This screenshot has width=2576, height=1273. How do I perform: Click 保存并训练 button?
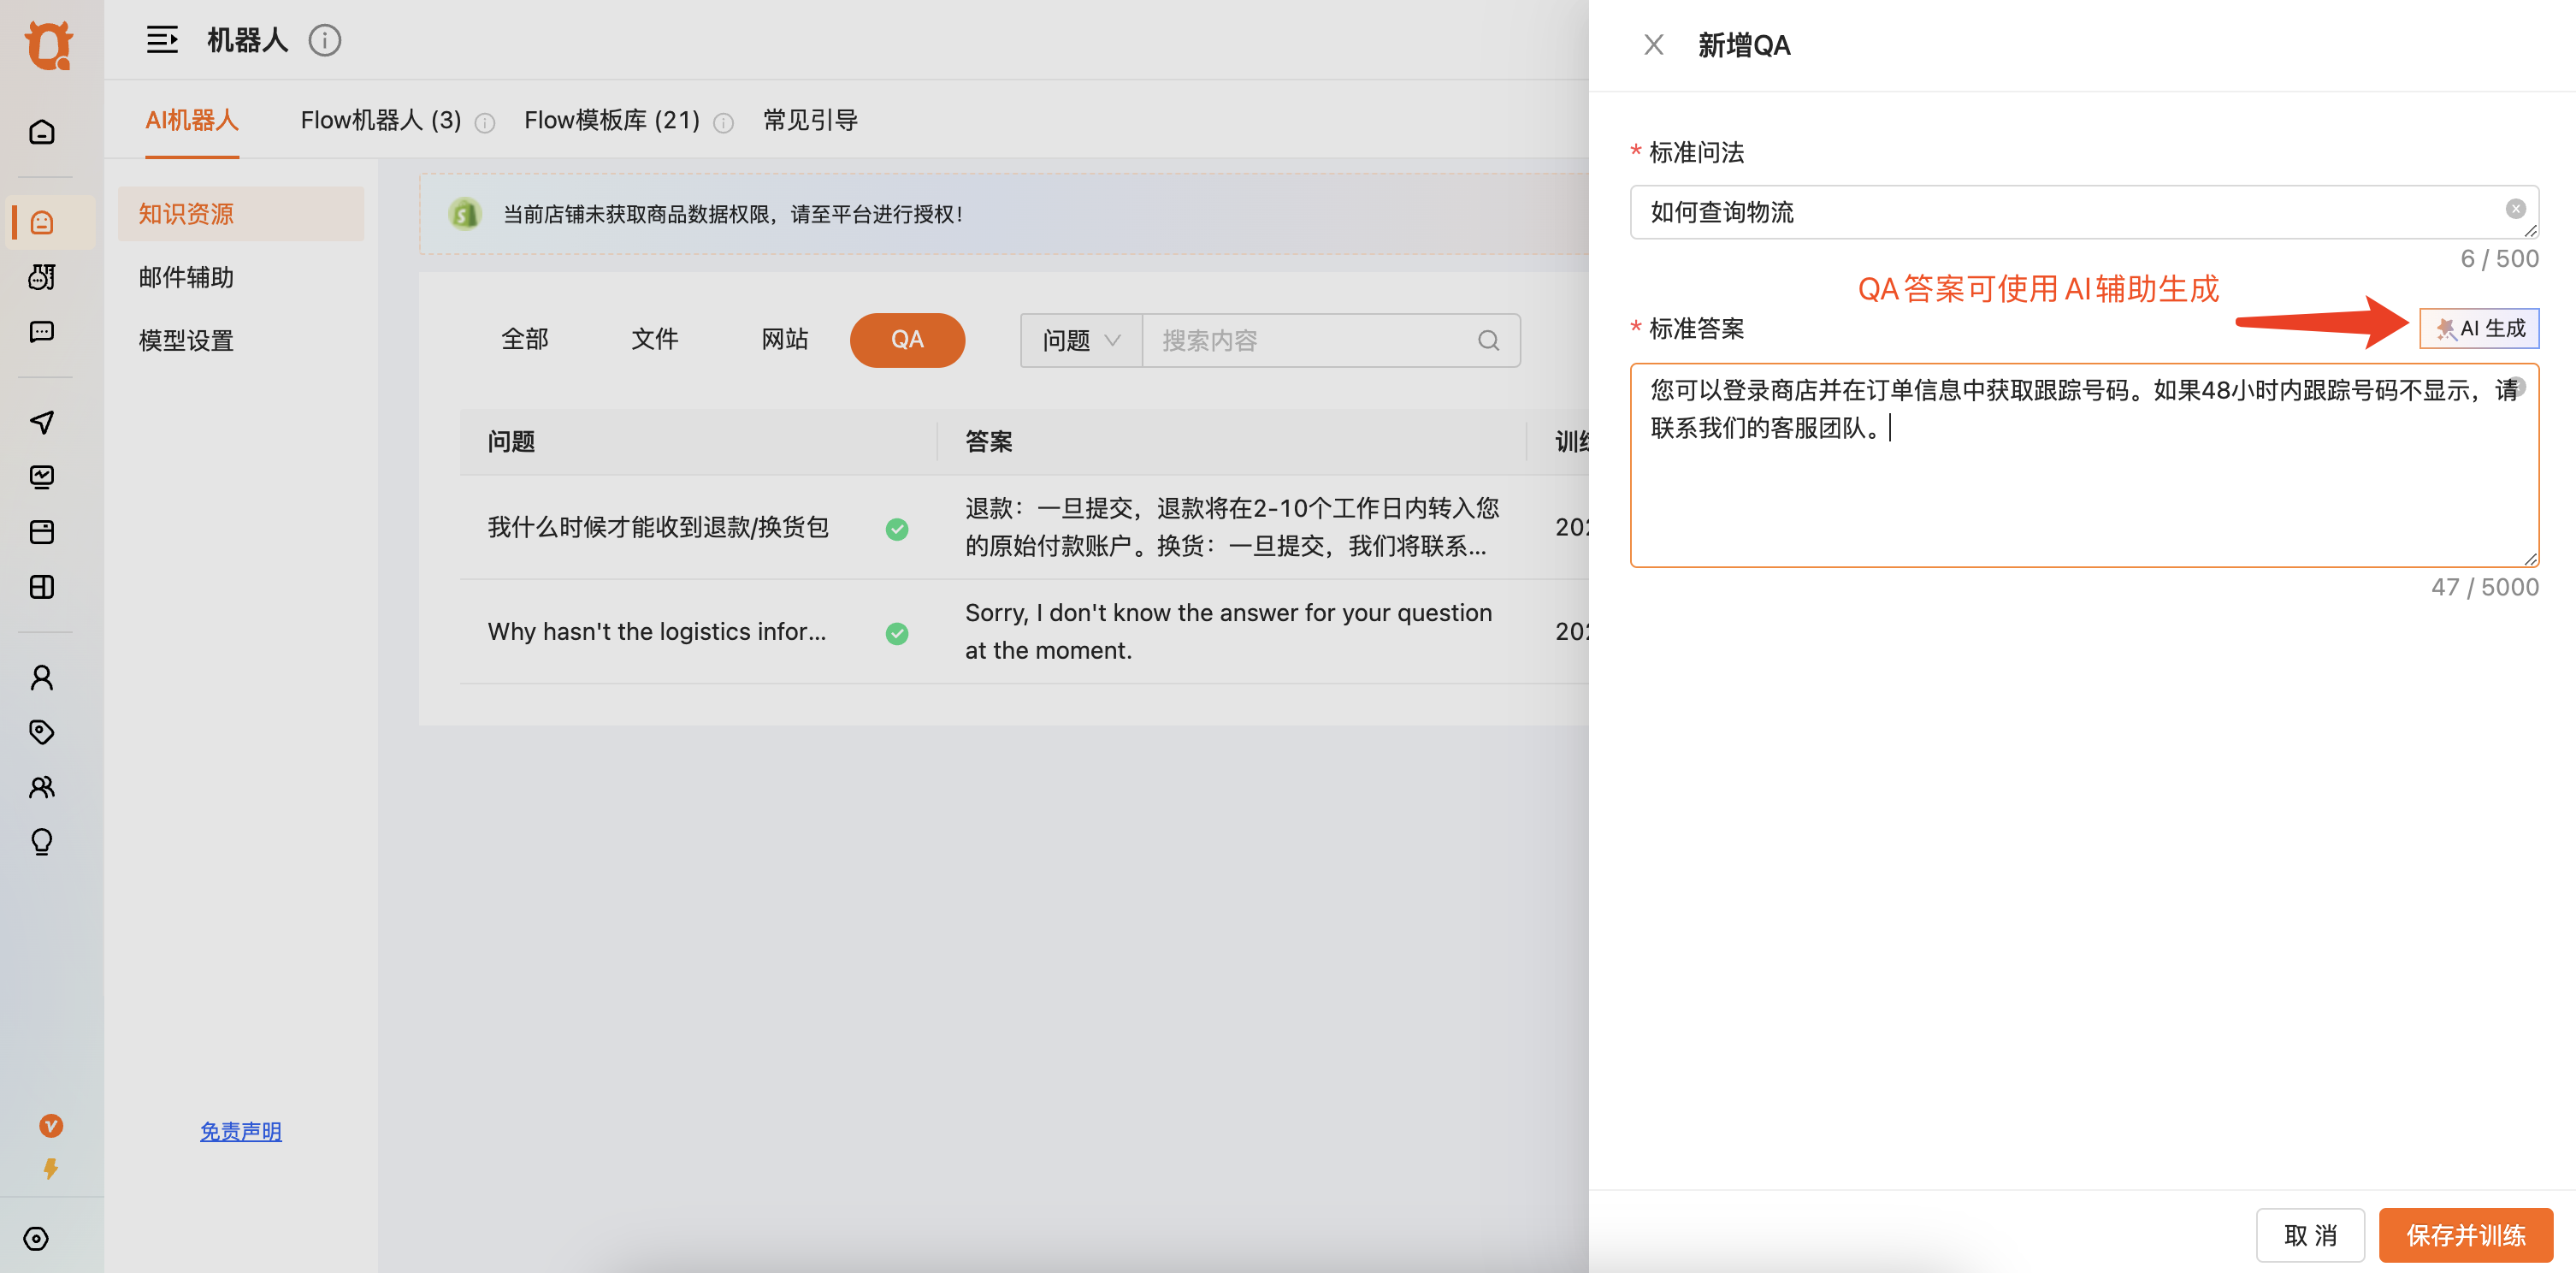pos(2465,1236)
